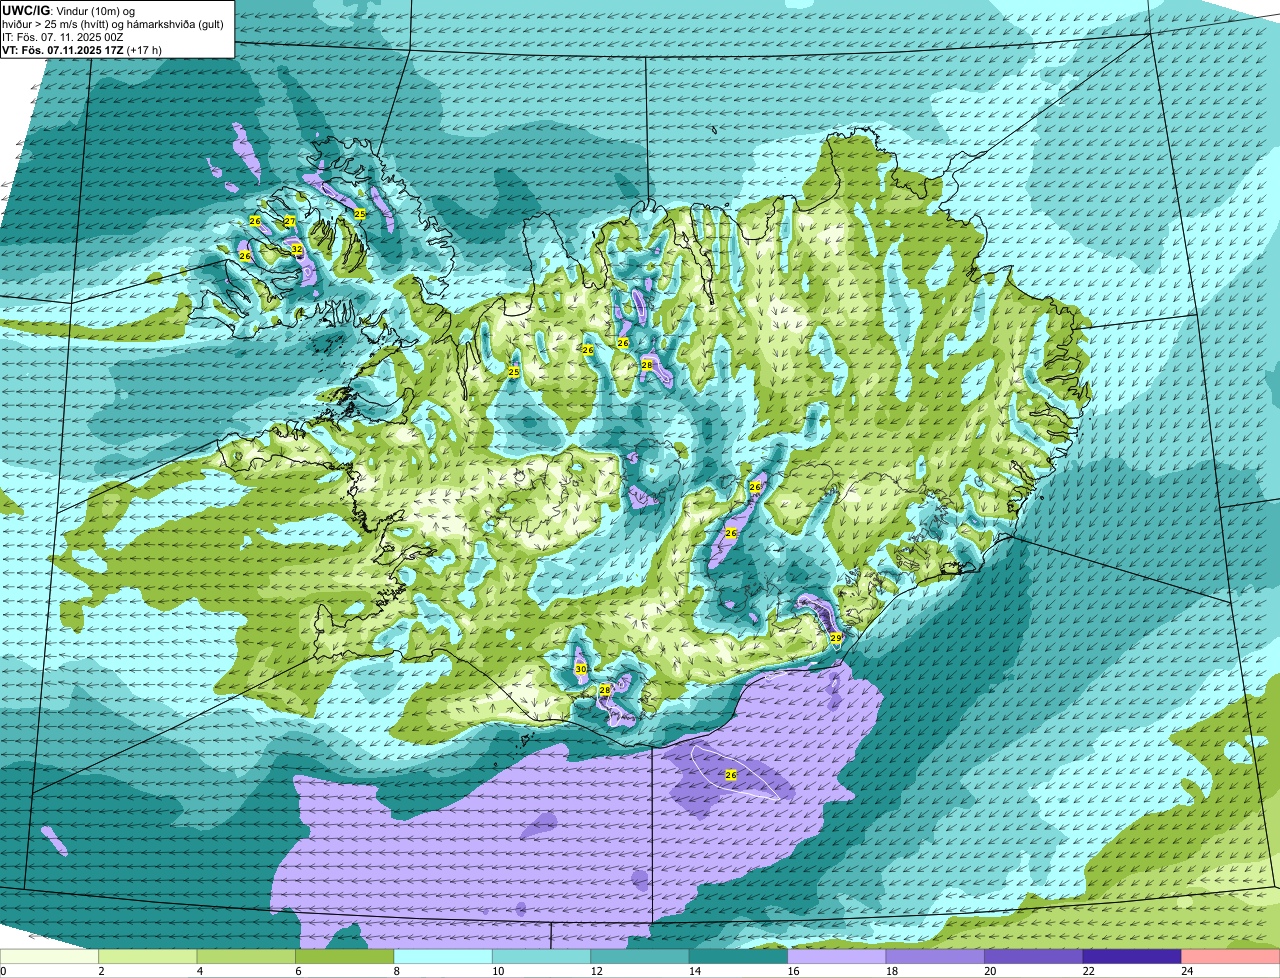The width and height of the screenshot is (1280, 978).
Task: Click the yellow 28 gust label just below the 30
Action: [605, 691]
